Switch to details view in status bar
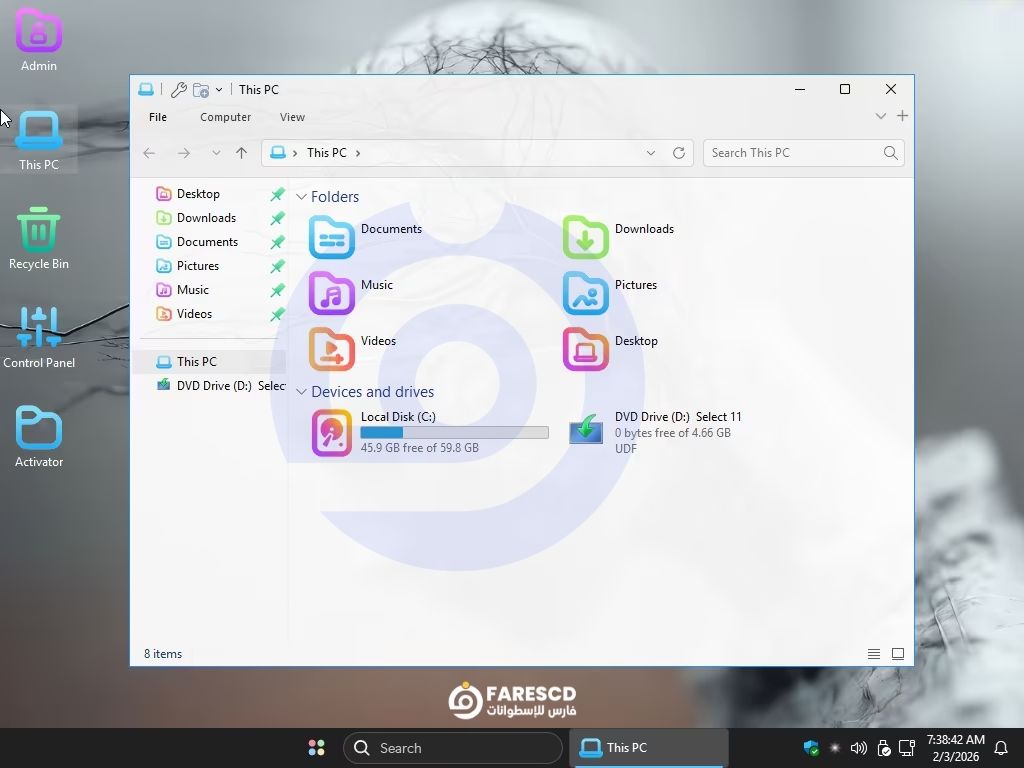1024x768 pixels. (x=874, y=654)
